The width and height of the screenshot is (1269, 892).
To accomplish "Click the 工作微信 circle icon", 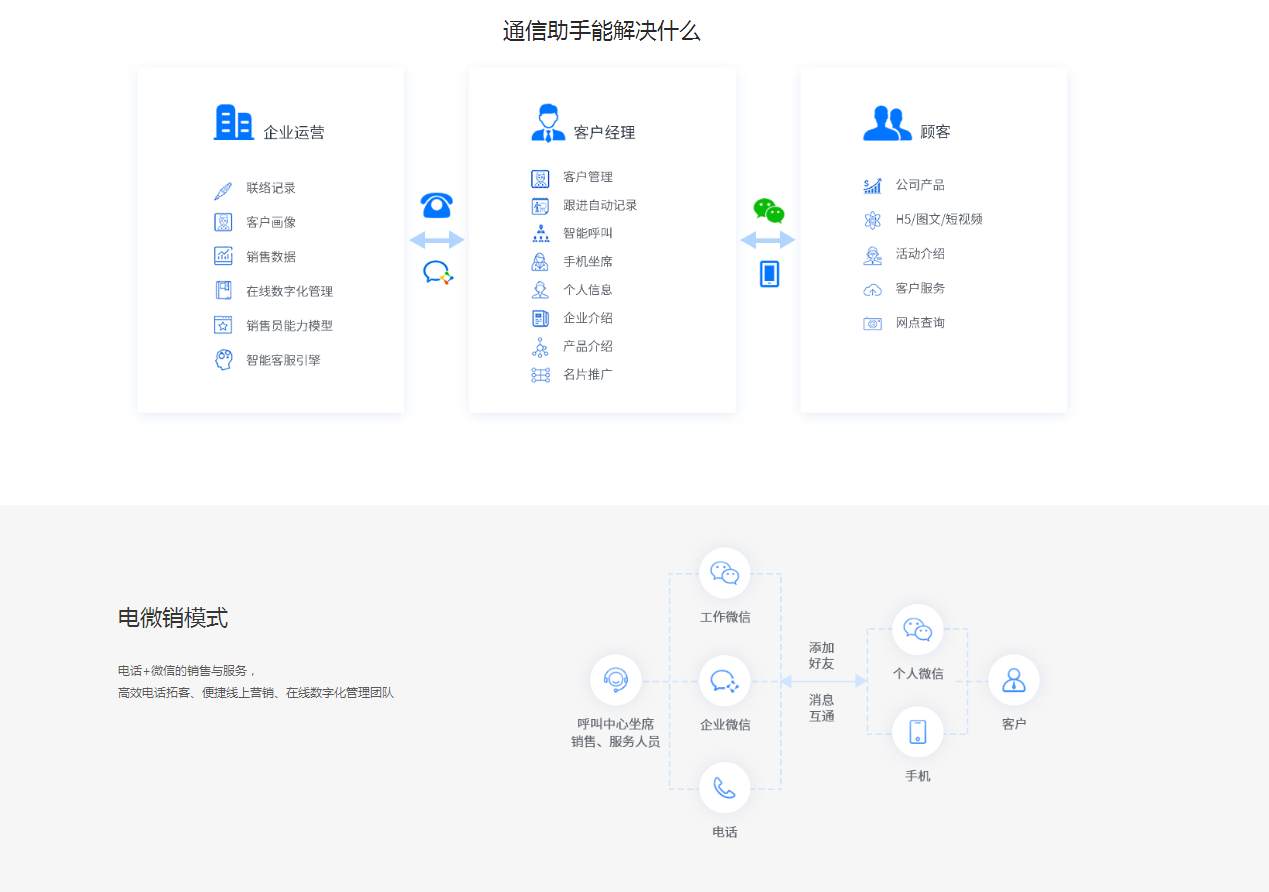I will [x=724, y=573].
